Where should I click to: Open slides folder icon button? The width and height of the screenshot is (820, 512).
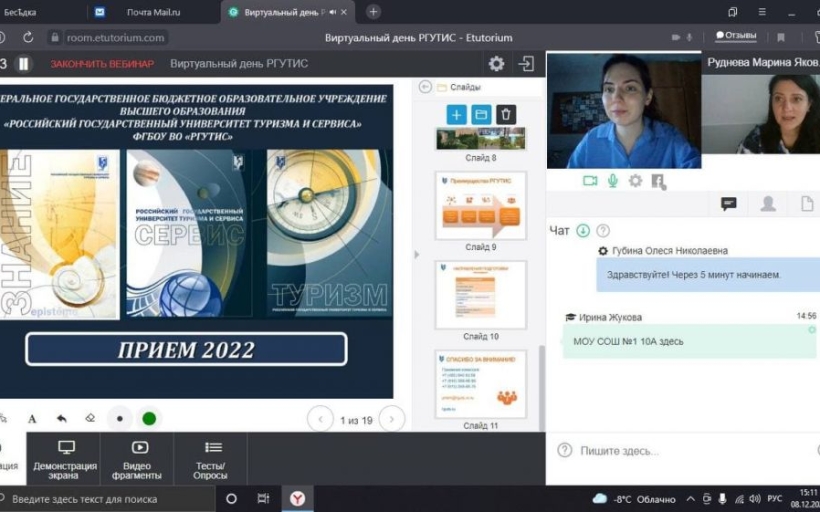(481, 115)
